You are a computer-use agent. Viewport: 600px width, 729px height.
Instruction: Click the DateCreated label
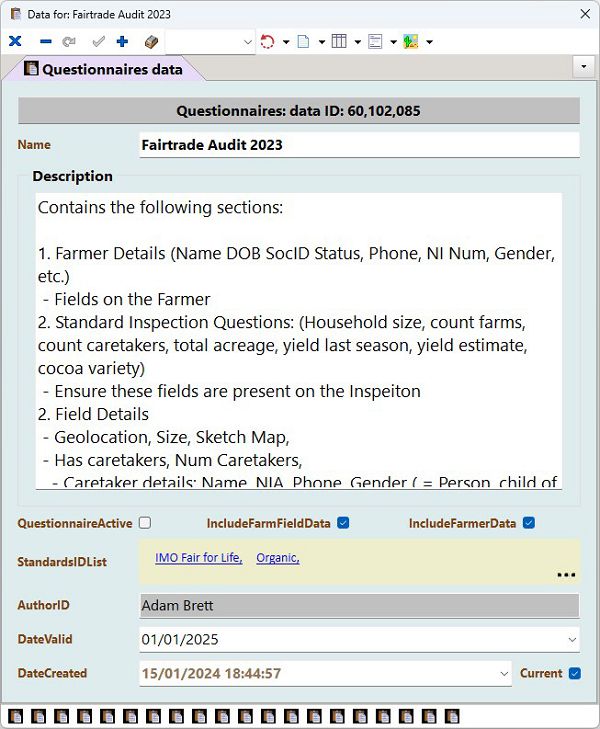[52, 673]
